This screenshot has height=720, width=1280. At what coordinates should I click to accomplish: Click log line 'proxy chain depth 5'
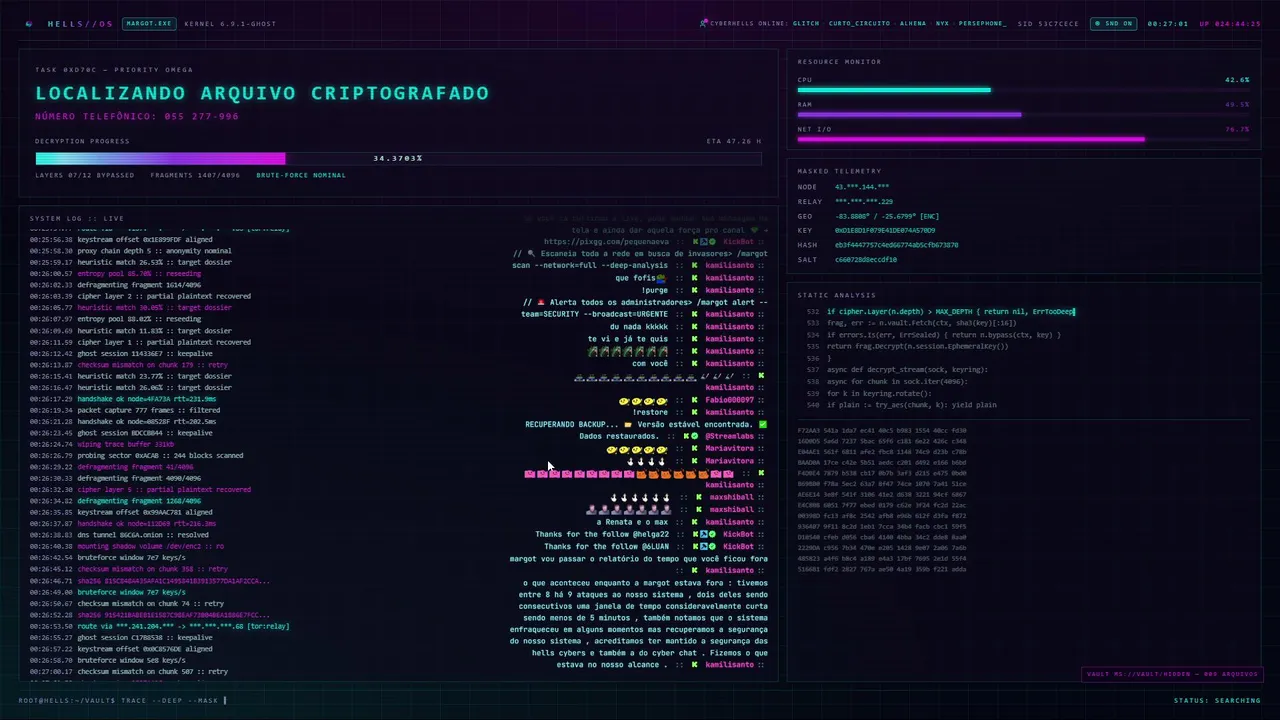tap(130, 251)
